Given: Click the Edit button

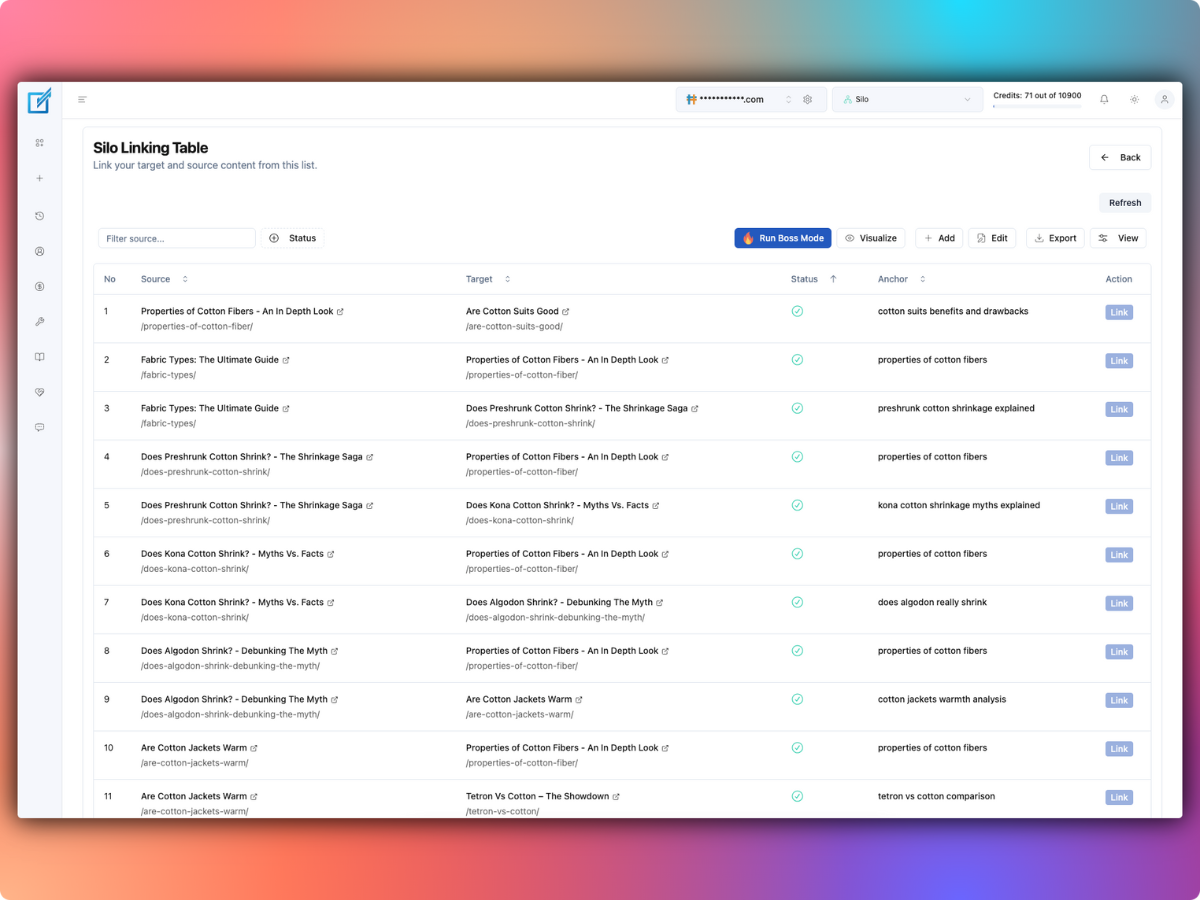Looking at the screenshot, I should pos(992,238).
